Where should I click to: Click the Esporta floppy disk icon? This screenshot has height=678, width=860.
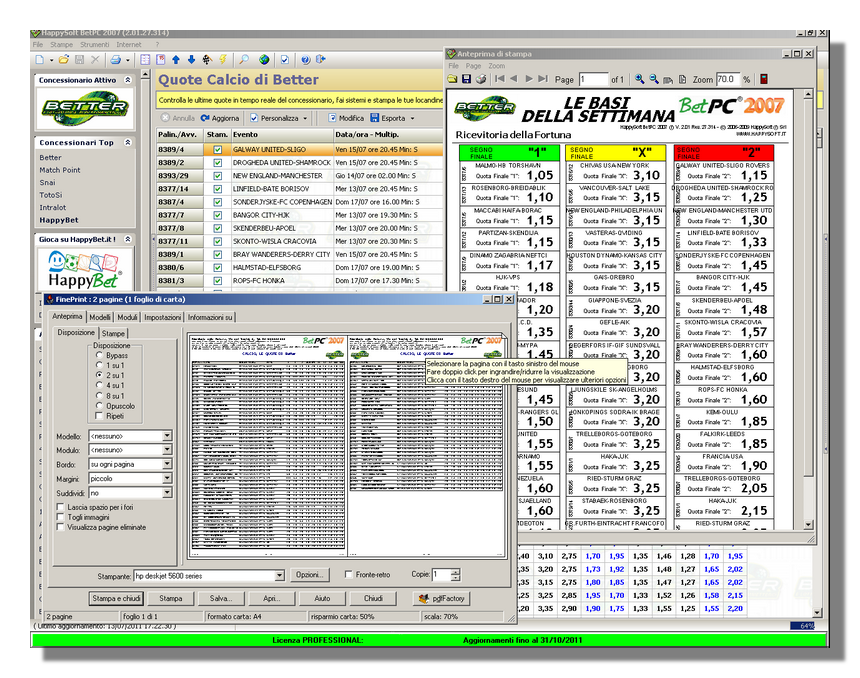click(375, 118)
